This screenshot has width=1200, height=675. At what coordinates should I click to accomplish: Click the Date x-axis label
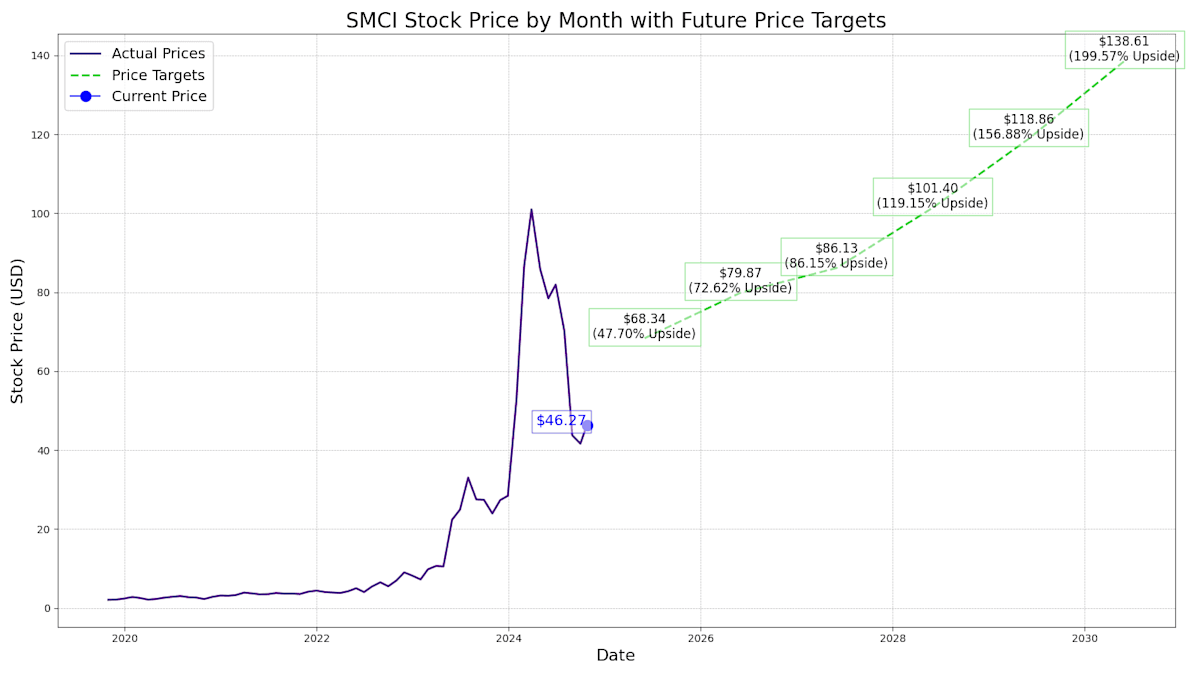pyautogui.click(x=615, y=656)
